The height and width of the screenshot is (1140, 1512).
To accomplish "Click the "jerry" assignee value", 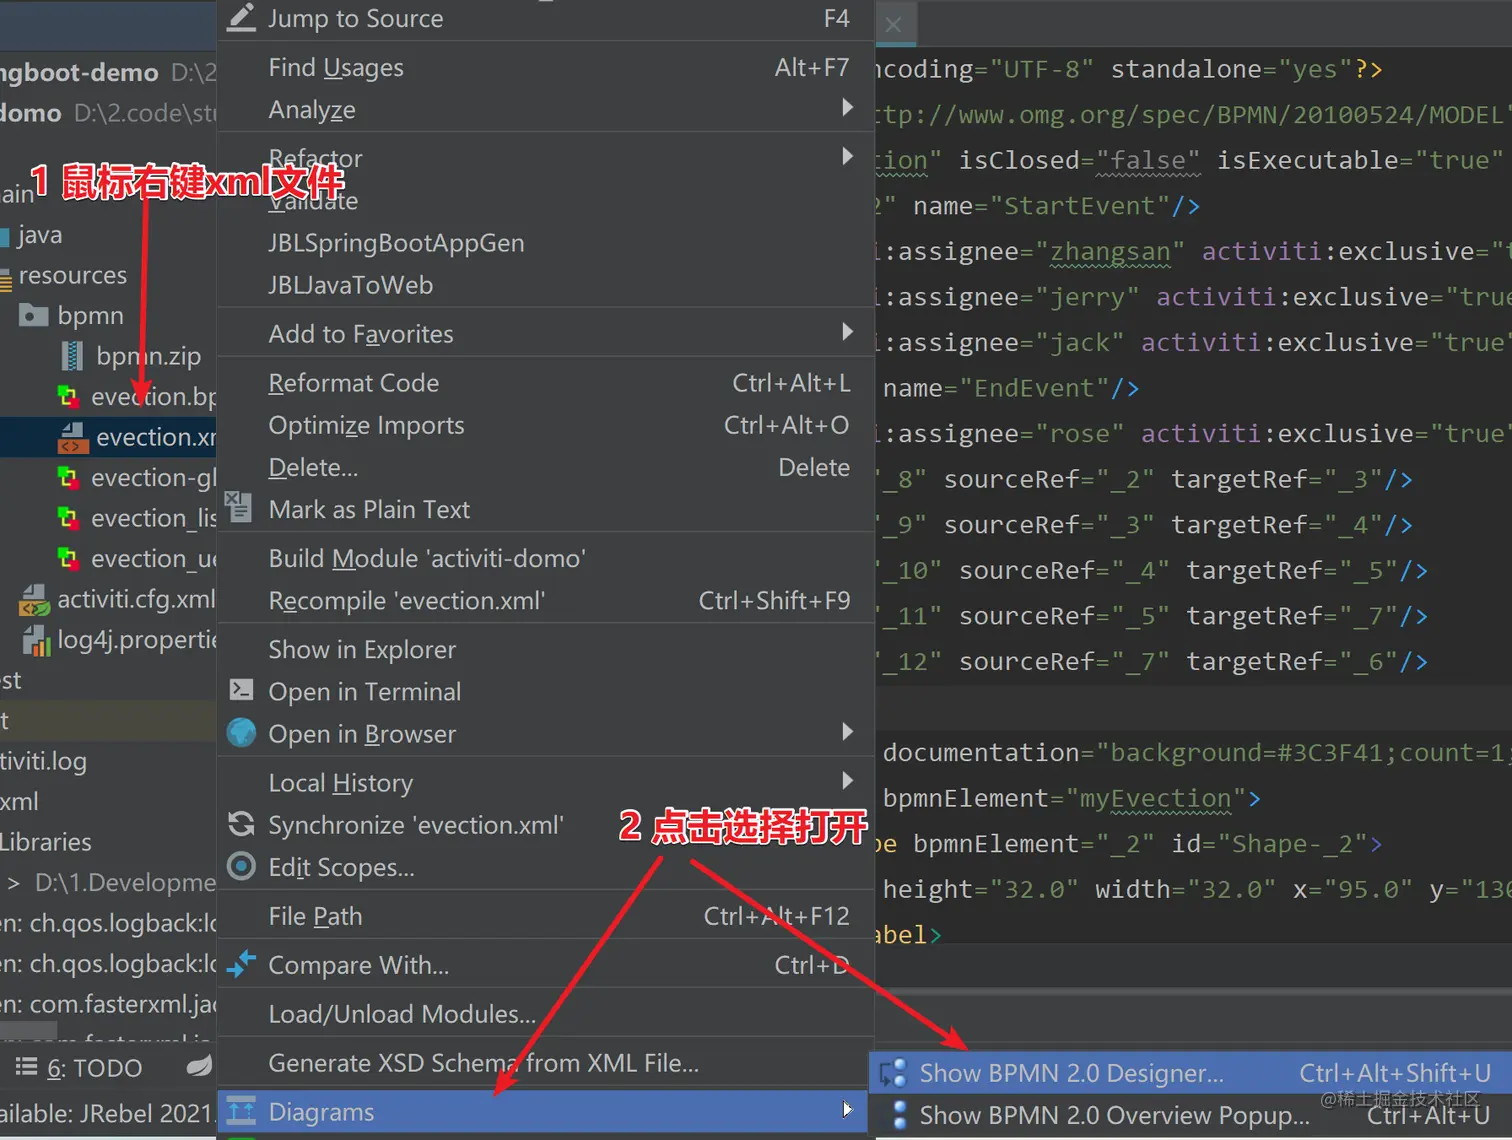I will click(x=1087, y=297).
